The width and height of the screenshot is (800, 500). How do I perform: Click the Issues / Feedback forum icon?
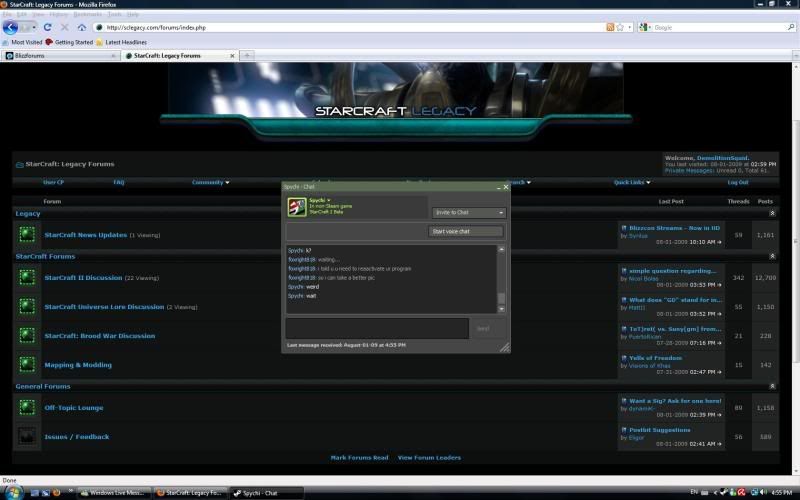click(x=27, y=436)
